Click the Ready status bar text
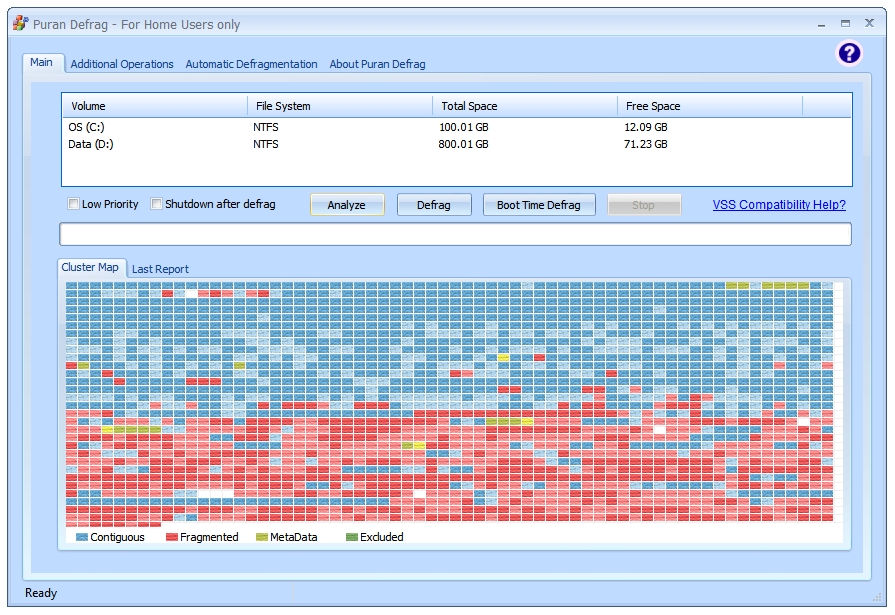The width and height of the screenshot is (895, 615). [41, 593]
